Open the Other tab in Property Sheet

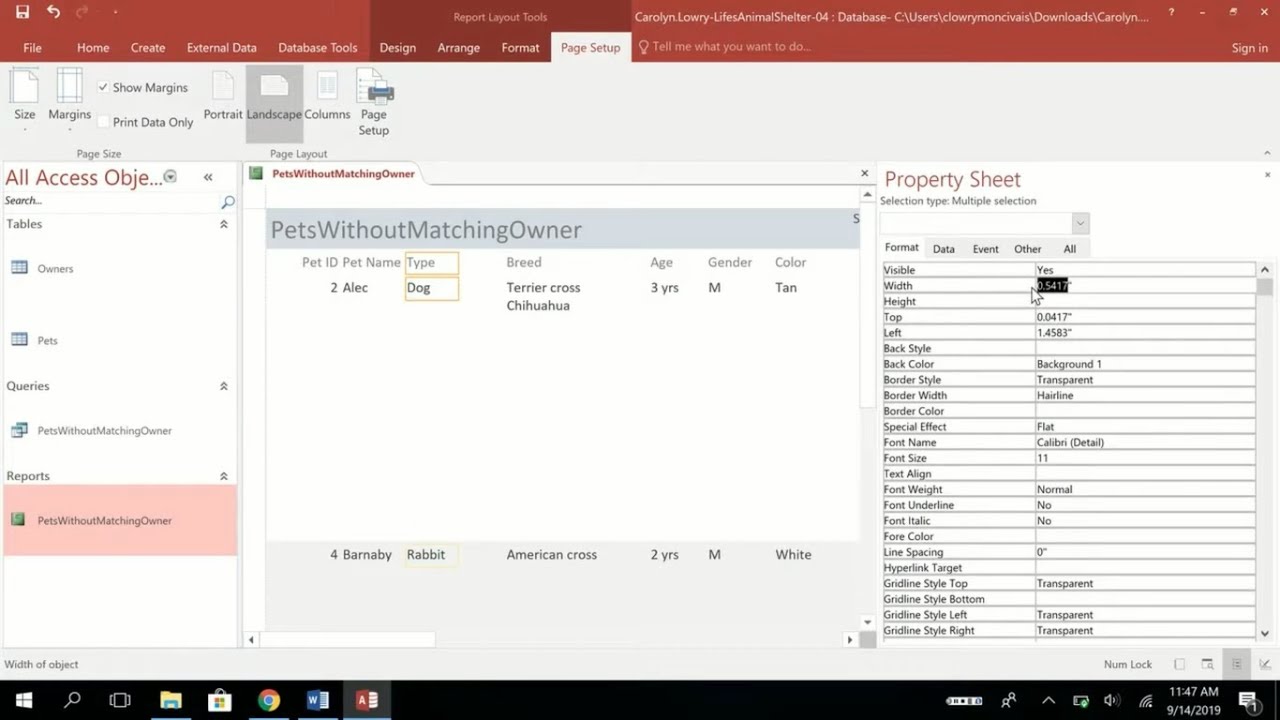[1028, 249]
